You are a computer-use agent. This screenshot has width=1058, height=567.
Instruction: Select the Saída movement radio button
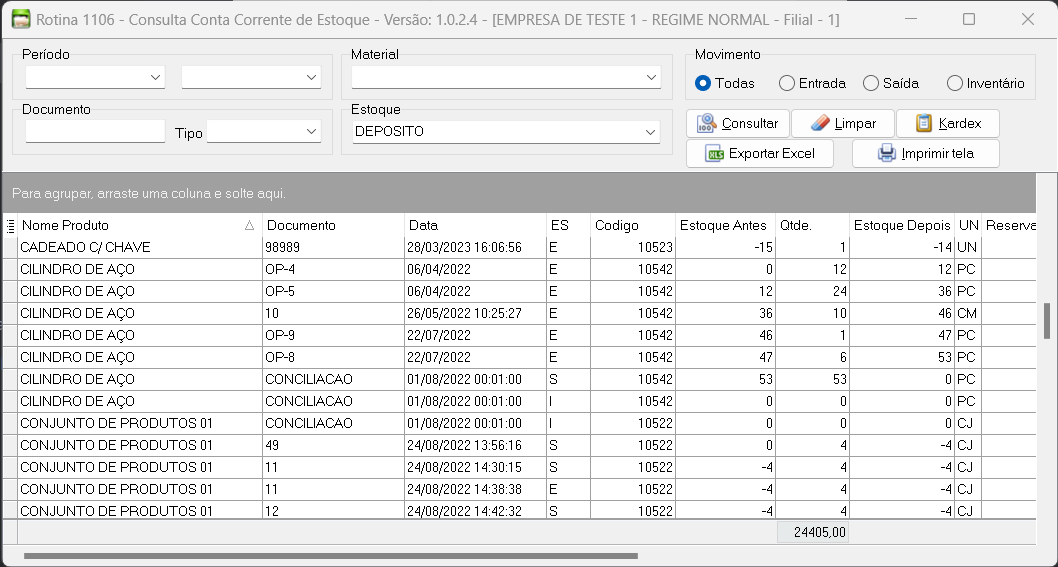(x=871, y=83)
